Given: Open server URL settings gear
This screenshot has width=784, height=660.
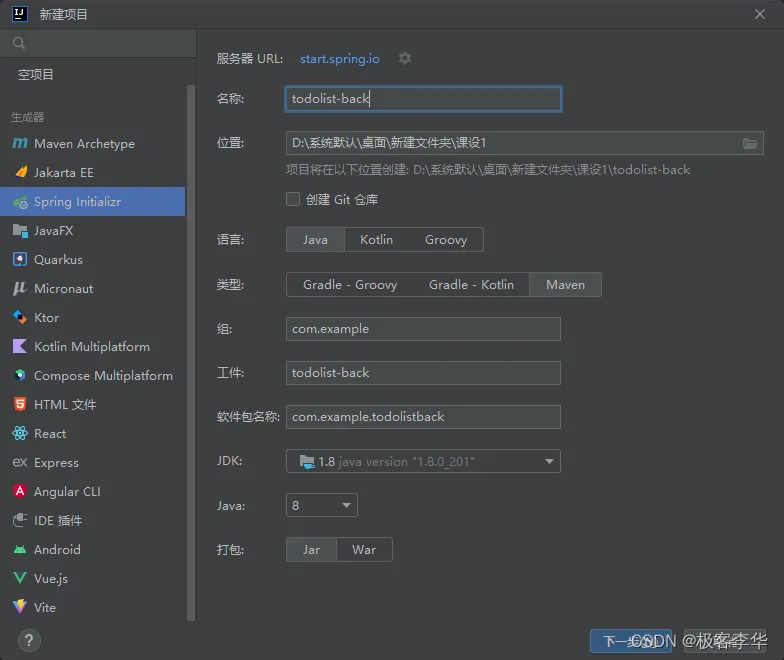Looking at the screenshot, I should click(x=404, y=58).
